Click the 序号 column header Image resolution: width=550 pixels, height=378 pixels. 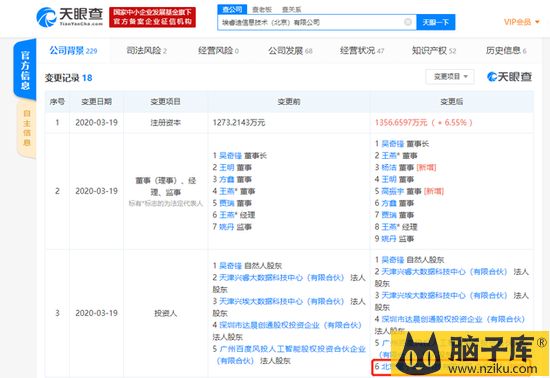click(x=57, y=102)
